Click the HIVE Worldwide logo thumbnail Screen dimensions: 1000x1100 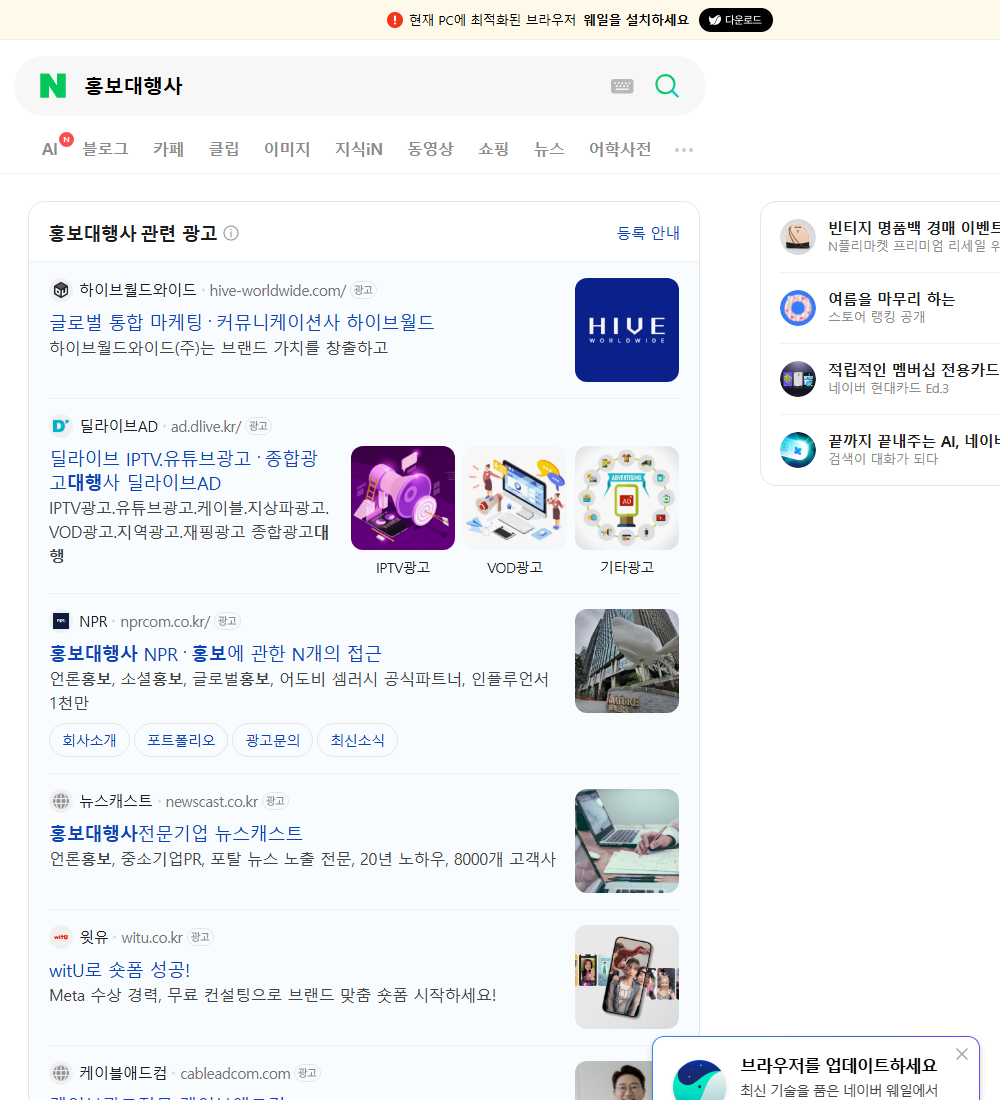[627, 330]
